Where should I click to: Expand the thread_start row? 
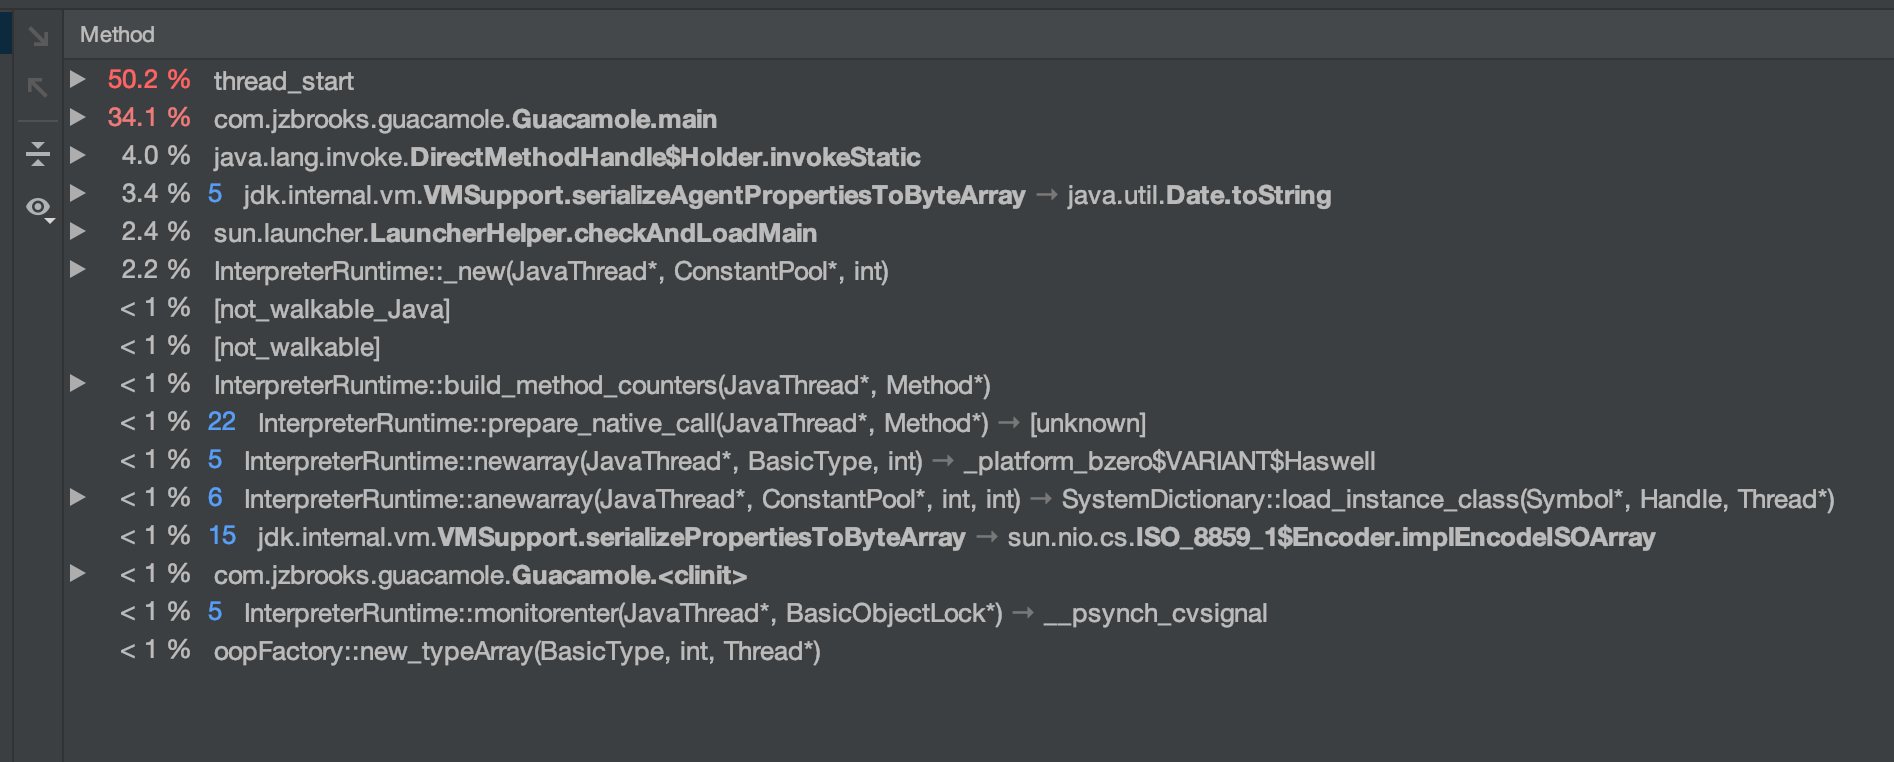click(77, 79)
